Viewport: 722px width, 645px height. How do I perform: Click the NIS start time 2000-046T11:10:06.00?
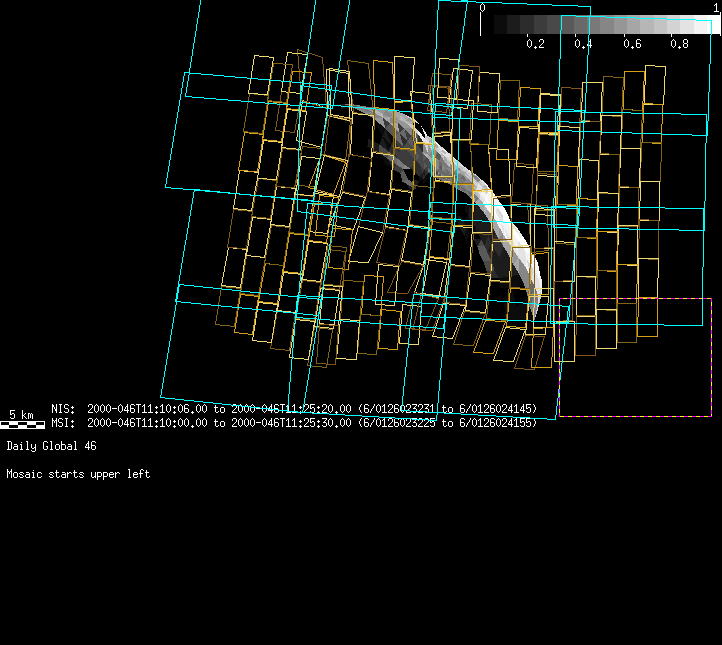coord(148,409)
